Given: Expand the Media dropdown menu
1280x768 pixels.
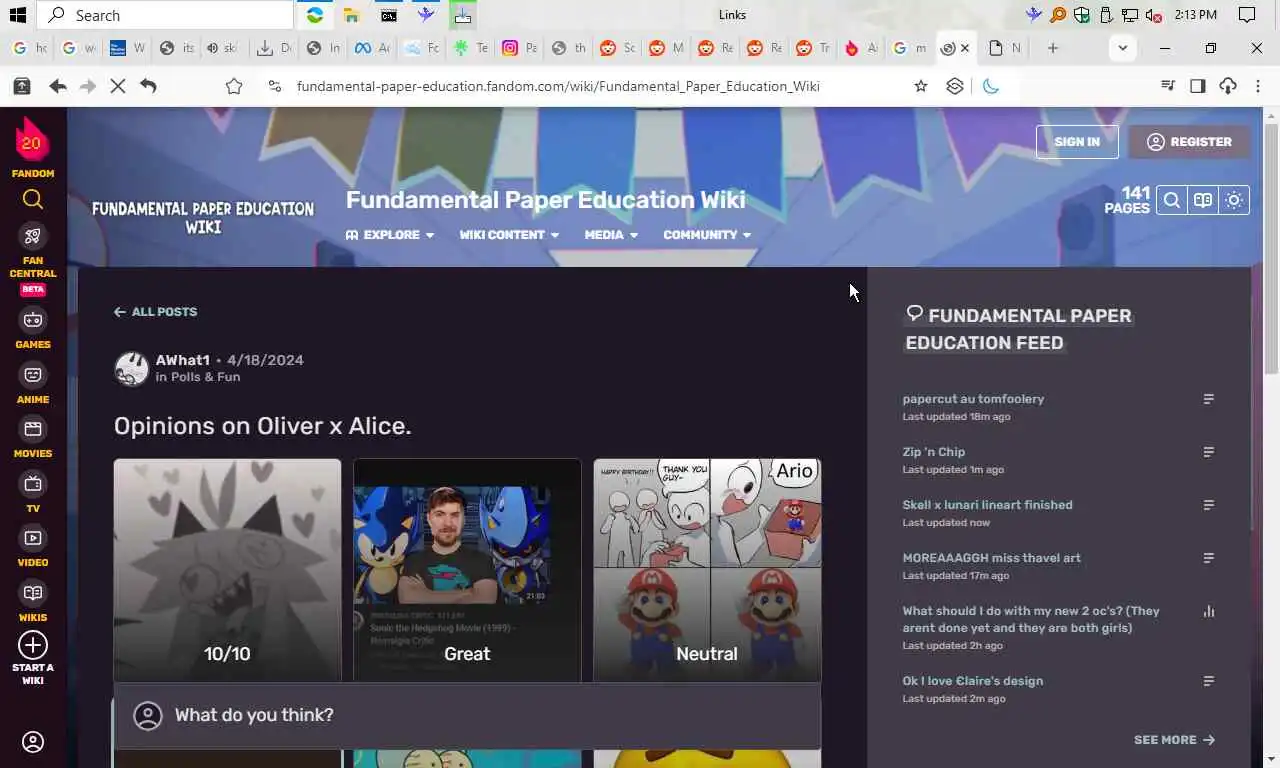Looking at the screenshot, I should 611,235.
